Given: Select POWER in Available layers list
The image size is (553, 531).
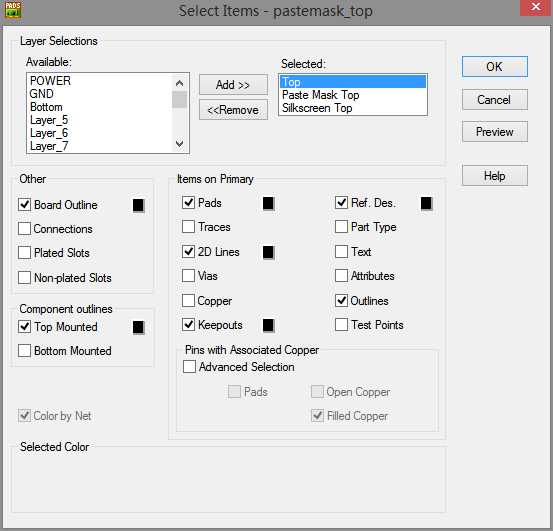Looking at the screenshot, I should 50,81.
